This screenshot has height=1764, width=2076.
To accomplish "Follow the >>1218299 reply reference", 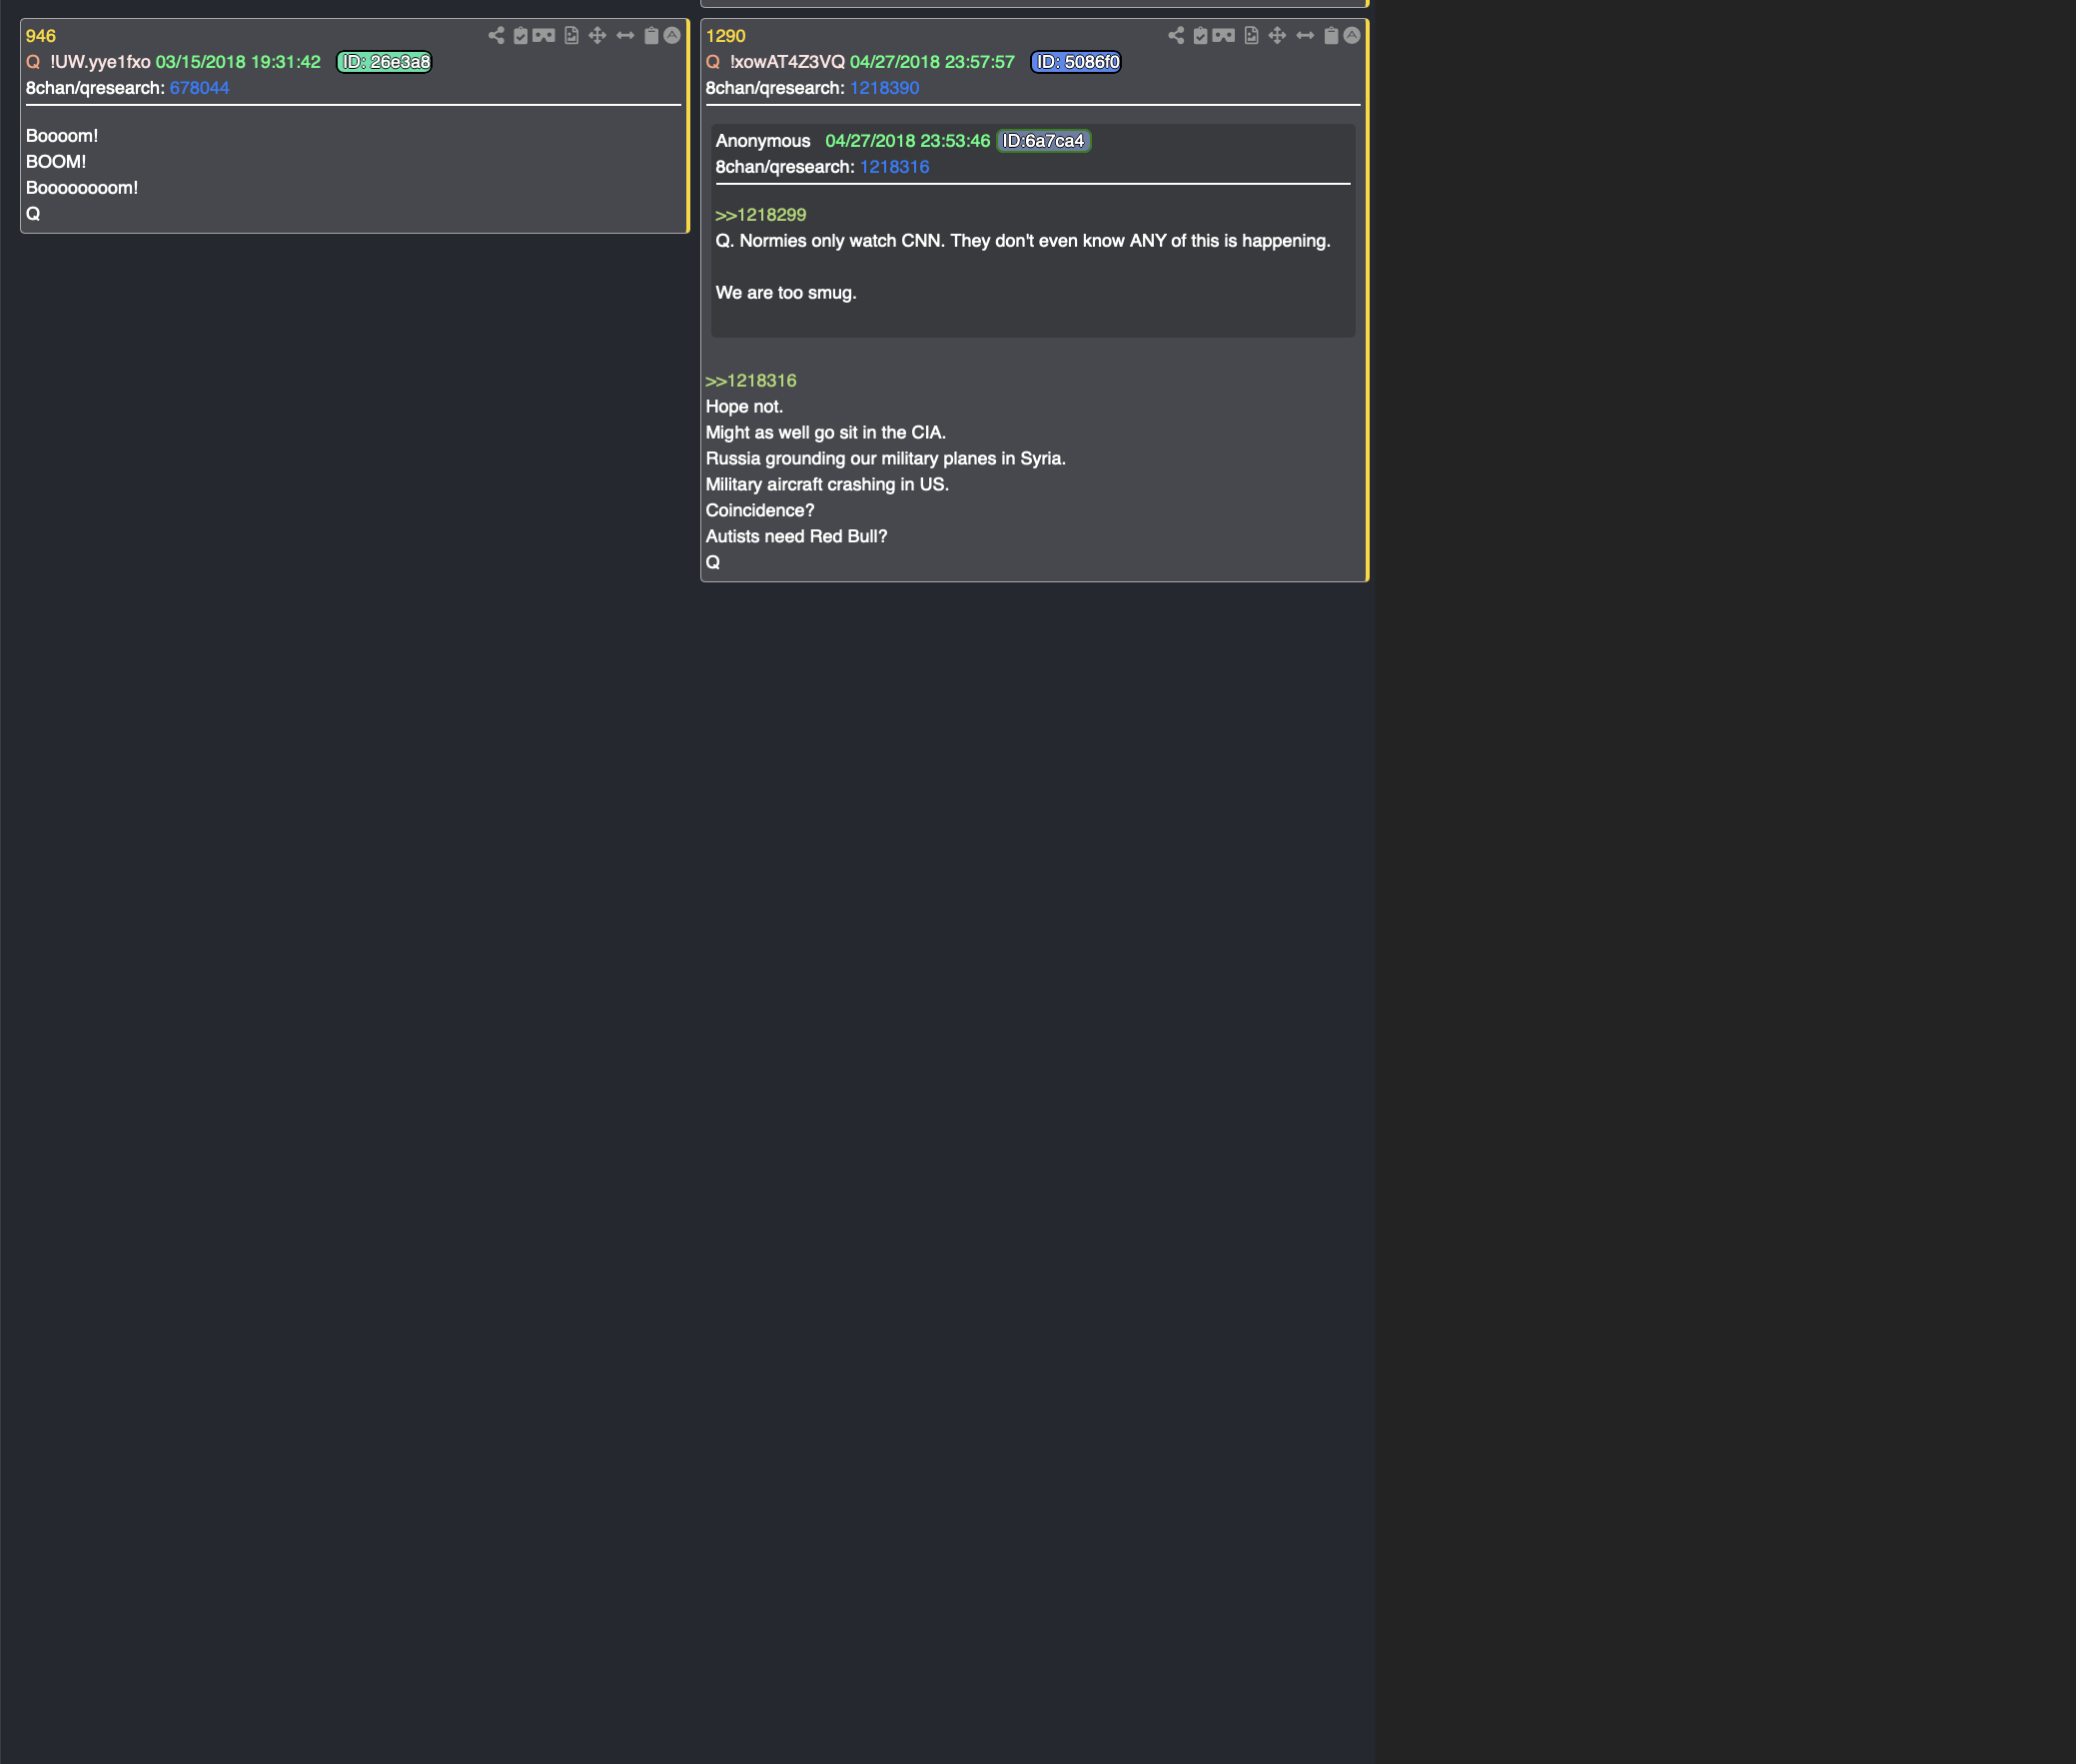I will (760, 215).
